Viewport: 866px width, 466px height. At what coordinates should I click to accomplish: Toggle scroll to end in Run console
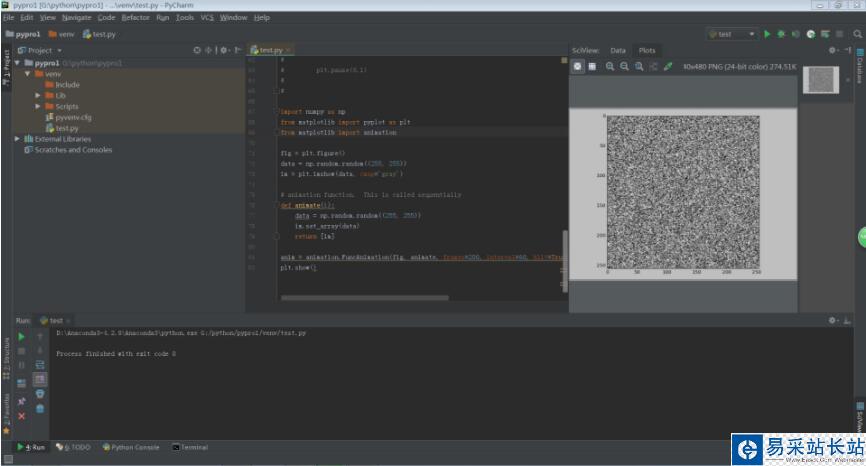(x=40, y=379)
